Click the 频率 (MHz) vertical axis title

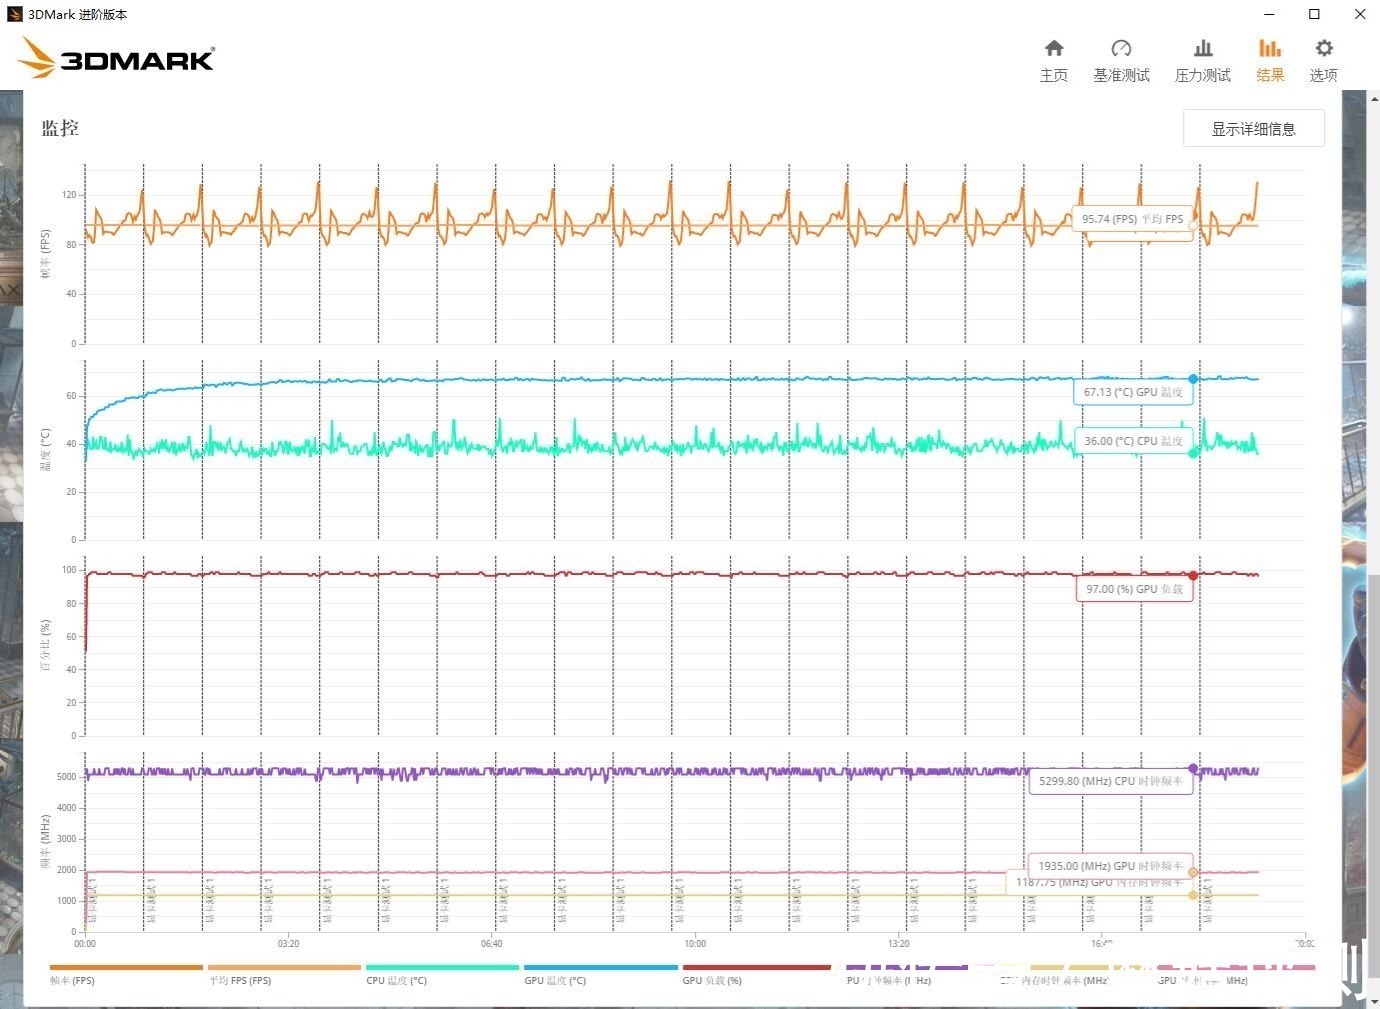[45, 841]
